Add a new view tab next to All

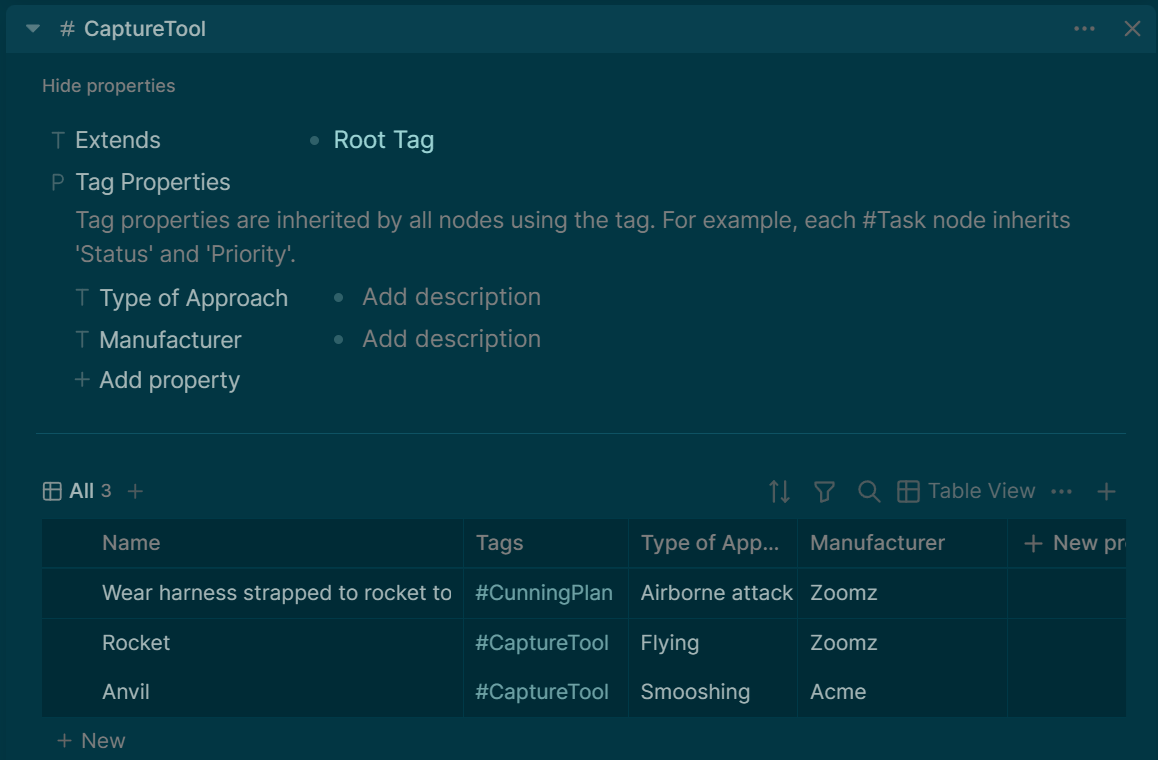point(136,491)
